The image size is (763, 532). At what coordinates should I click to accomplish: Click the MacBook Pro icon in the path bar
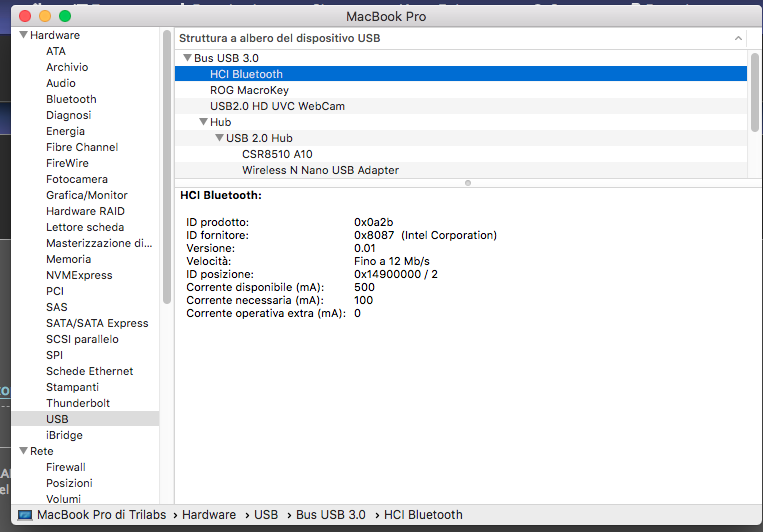point(25,515)
